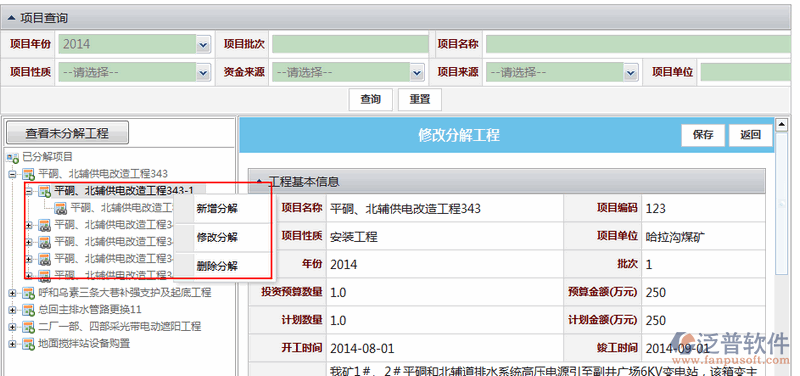
Task: Open the 资金来源 dropdown
Action: (x=417, y=72)
